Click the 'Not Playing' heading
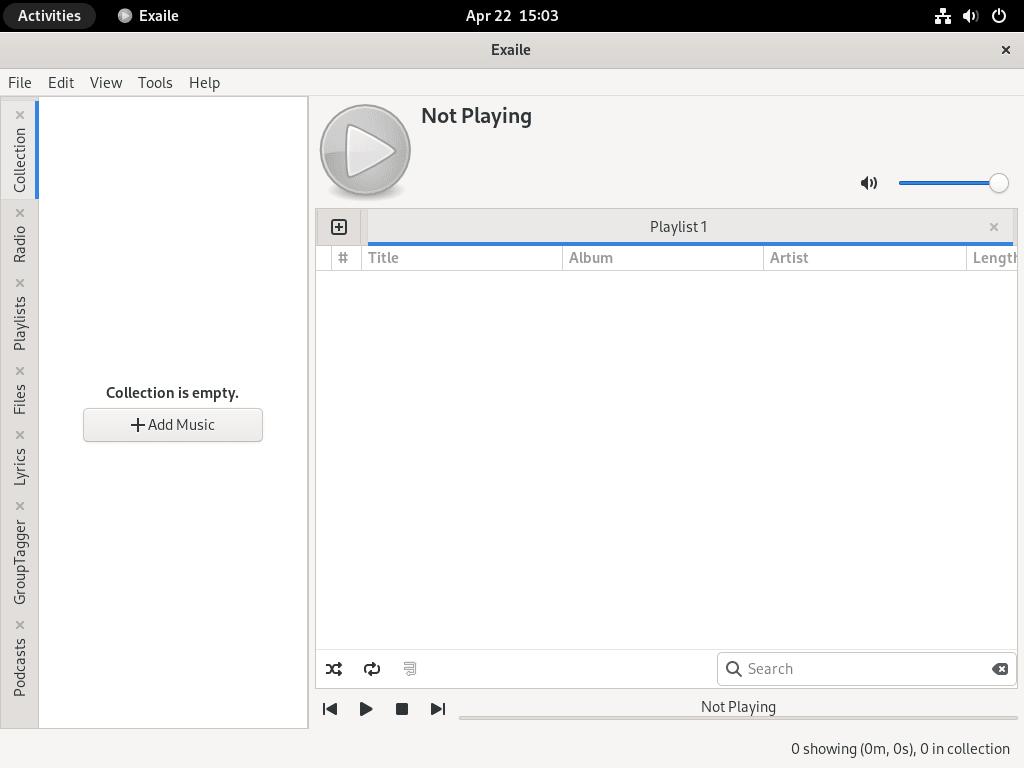This screenshot has width=1024, height=768. tap(476, 116)
